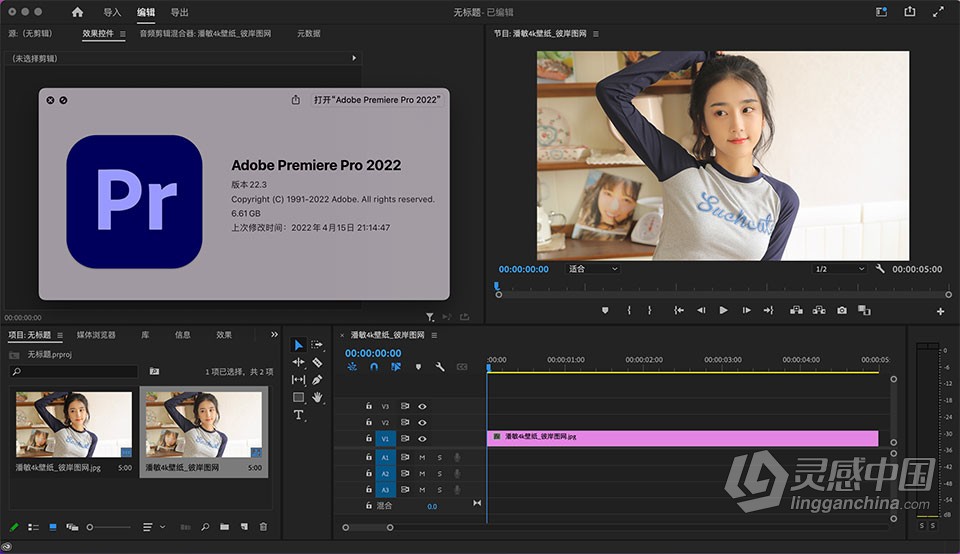Step forward one frame
Screen dimensions: 960x554
pyautogui.click(x=746, y=310)
